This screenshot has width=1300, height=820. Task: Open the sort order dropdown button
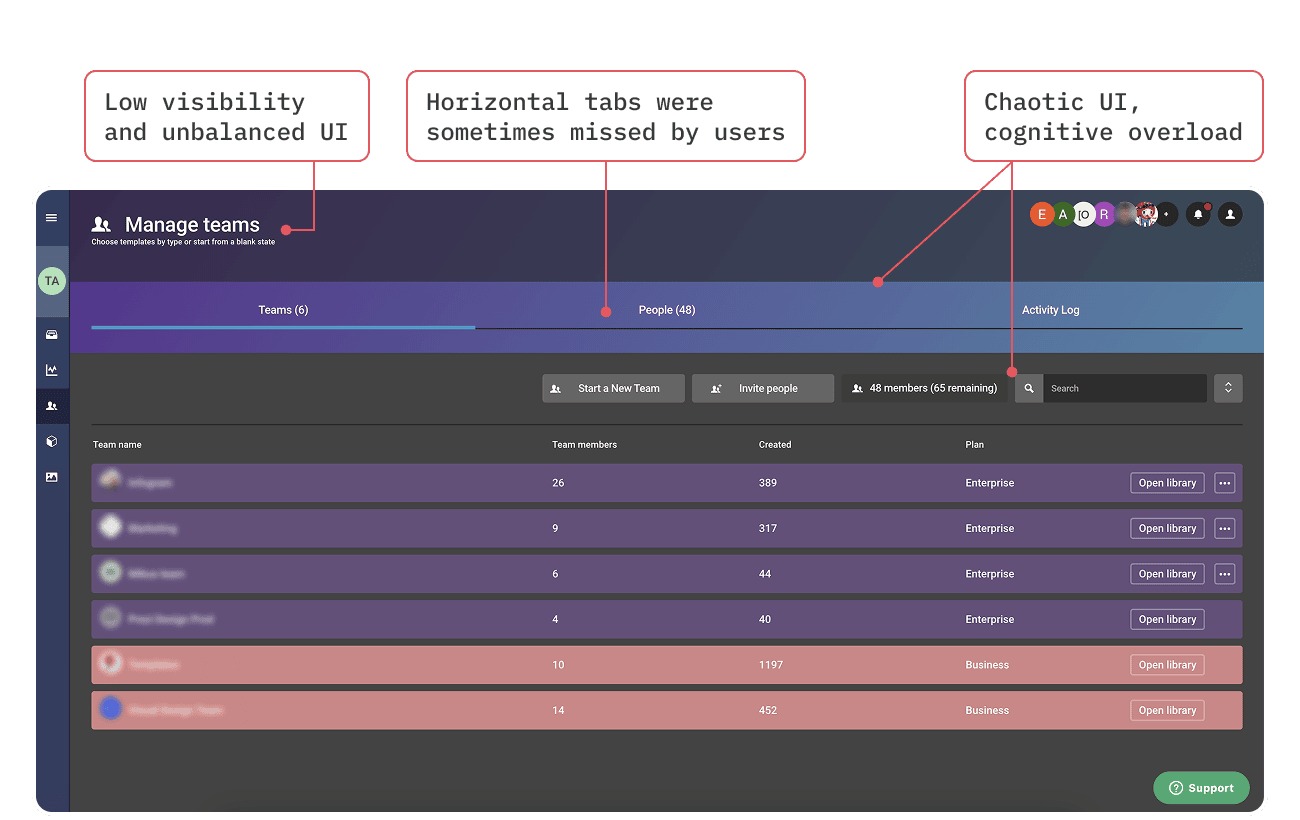coord(1228,388)
